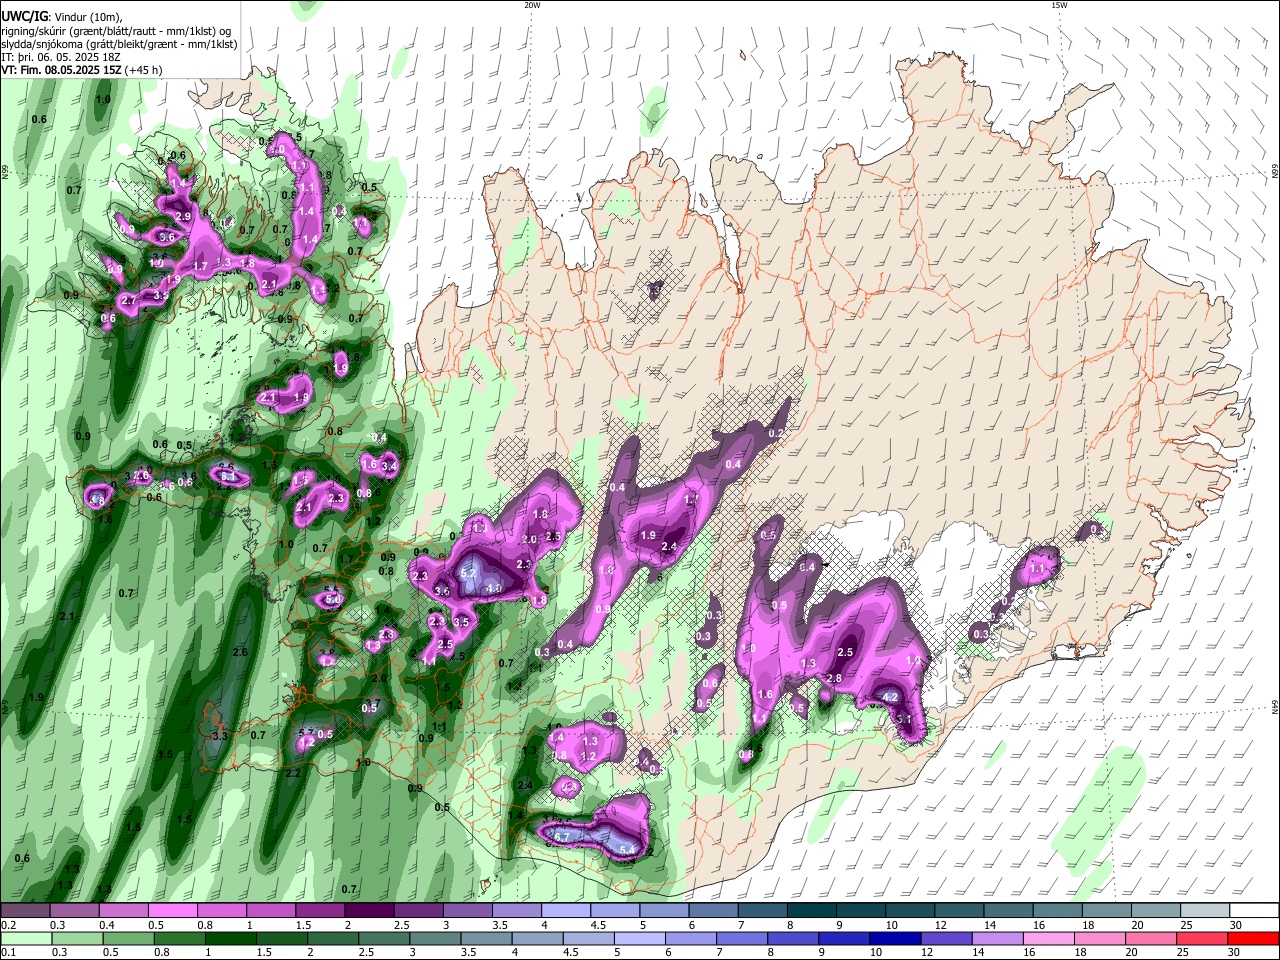Select the lilac 14–16 swatch in lower legend
The width and height of the screenshot is (1280, 960).
997,939
